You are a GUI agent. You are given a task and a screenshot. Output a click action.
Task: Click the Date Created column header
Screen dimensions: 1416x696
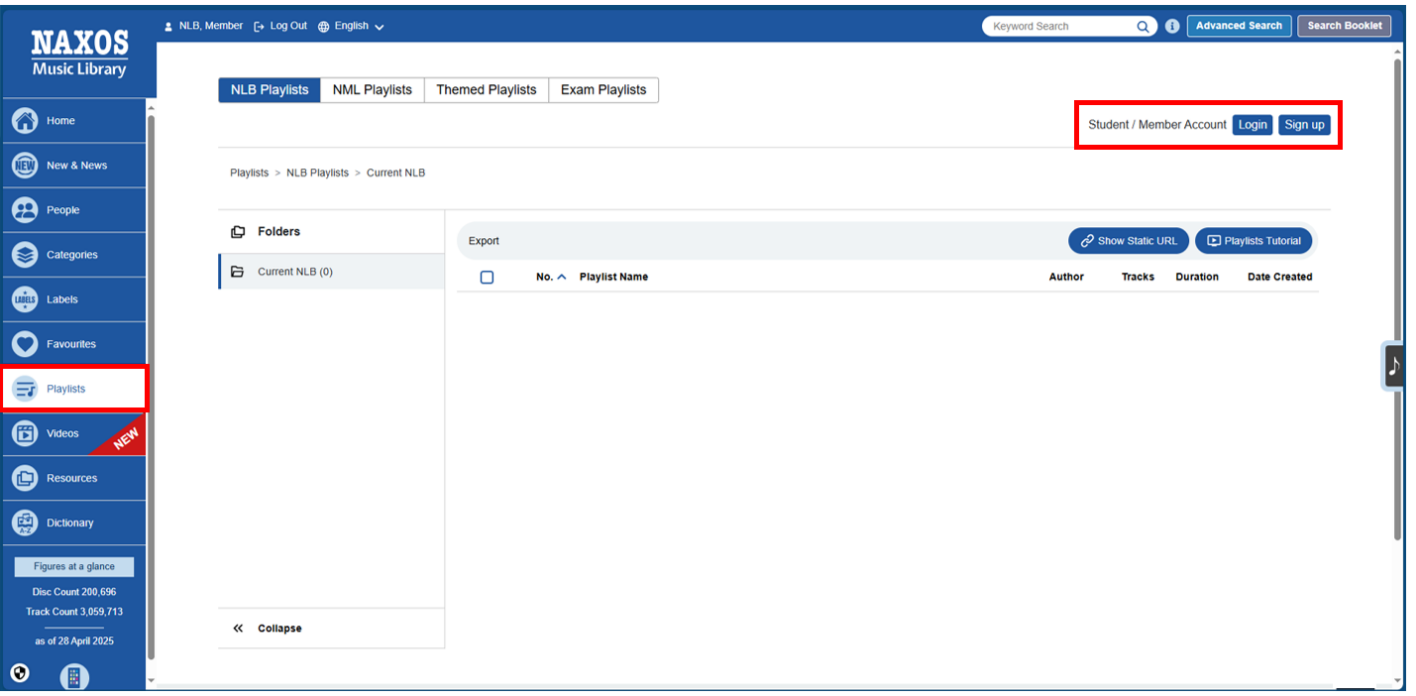pos(1280,277)
